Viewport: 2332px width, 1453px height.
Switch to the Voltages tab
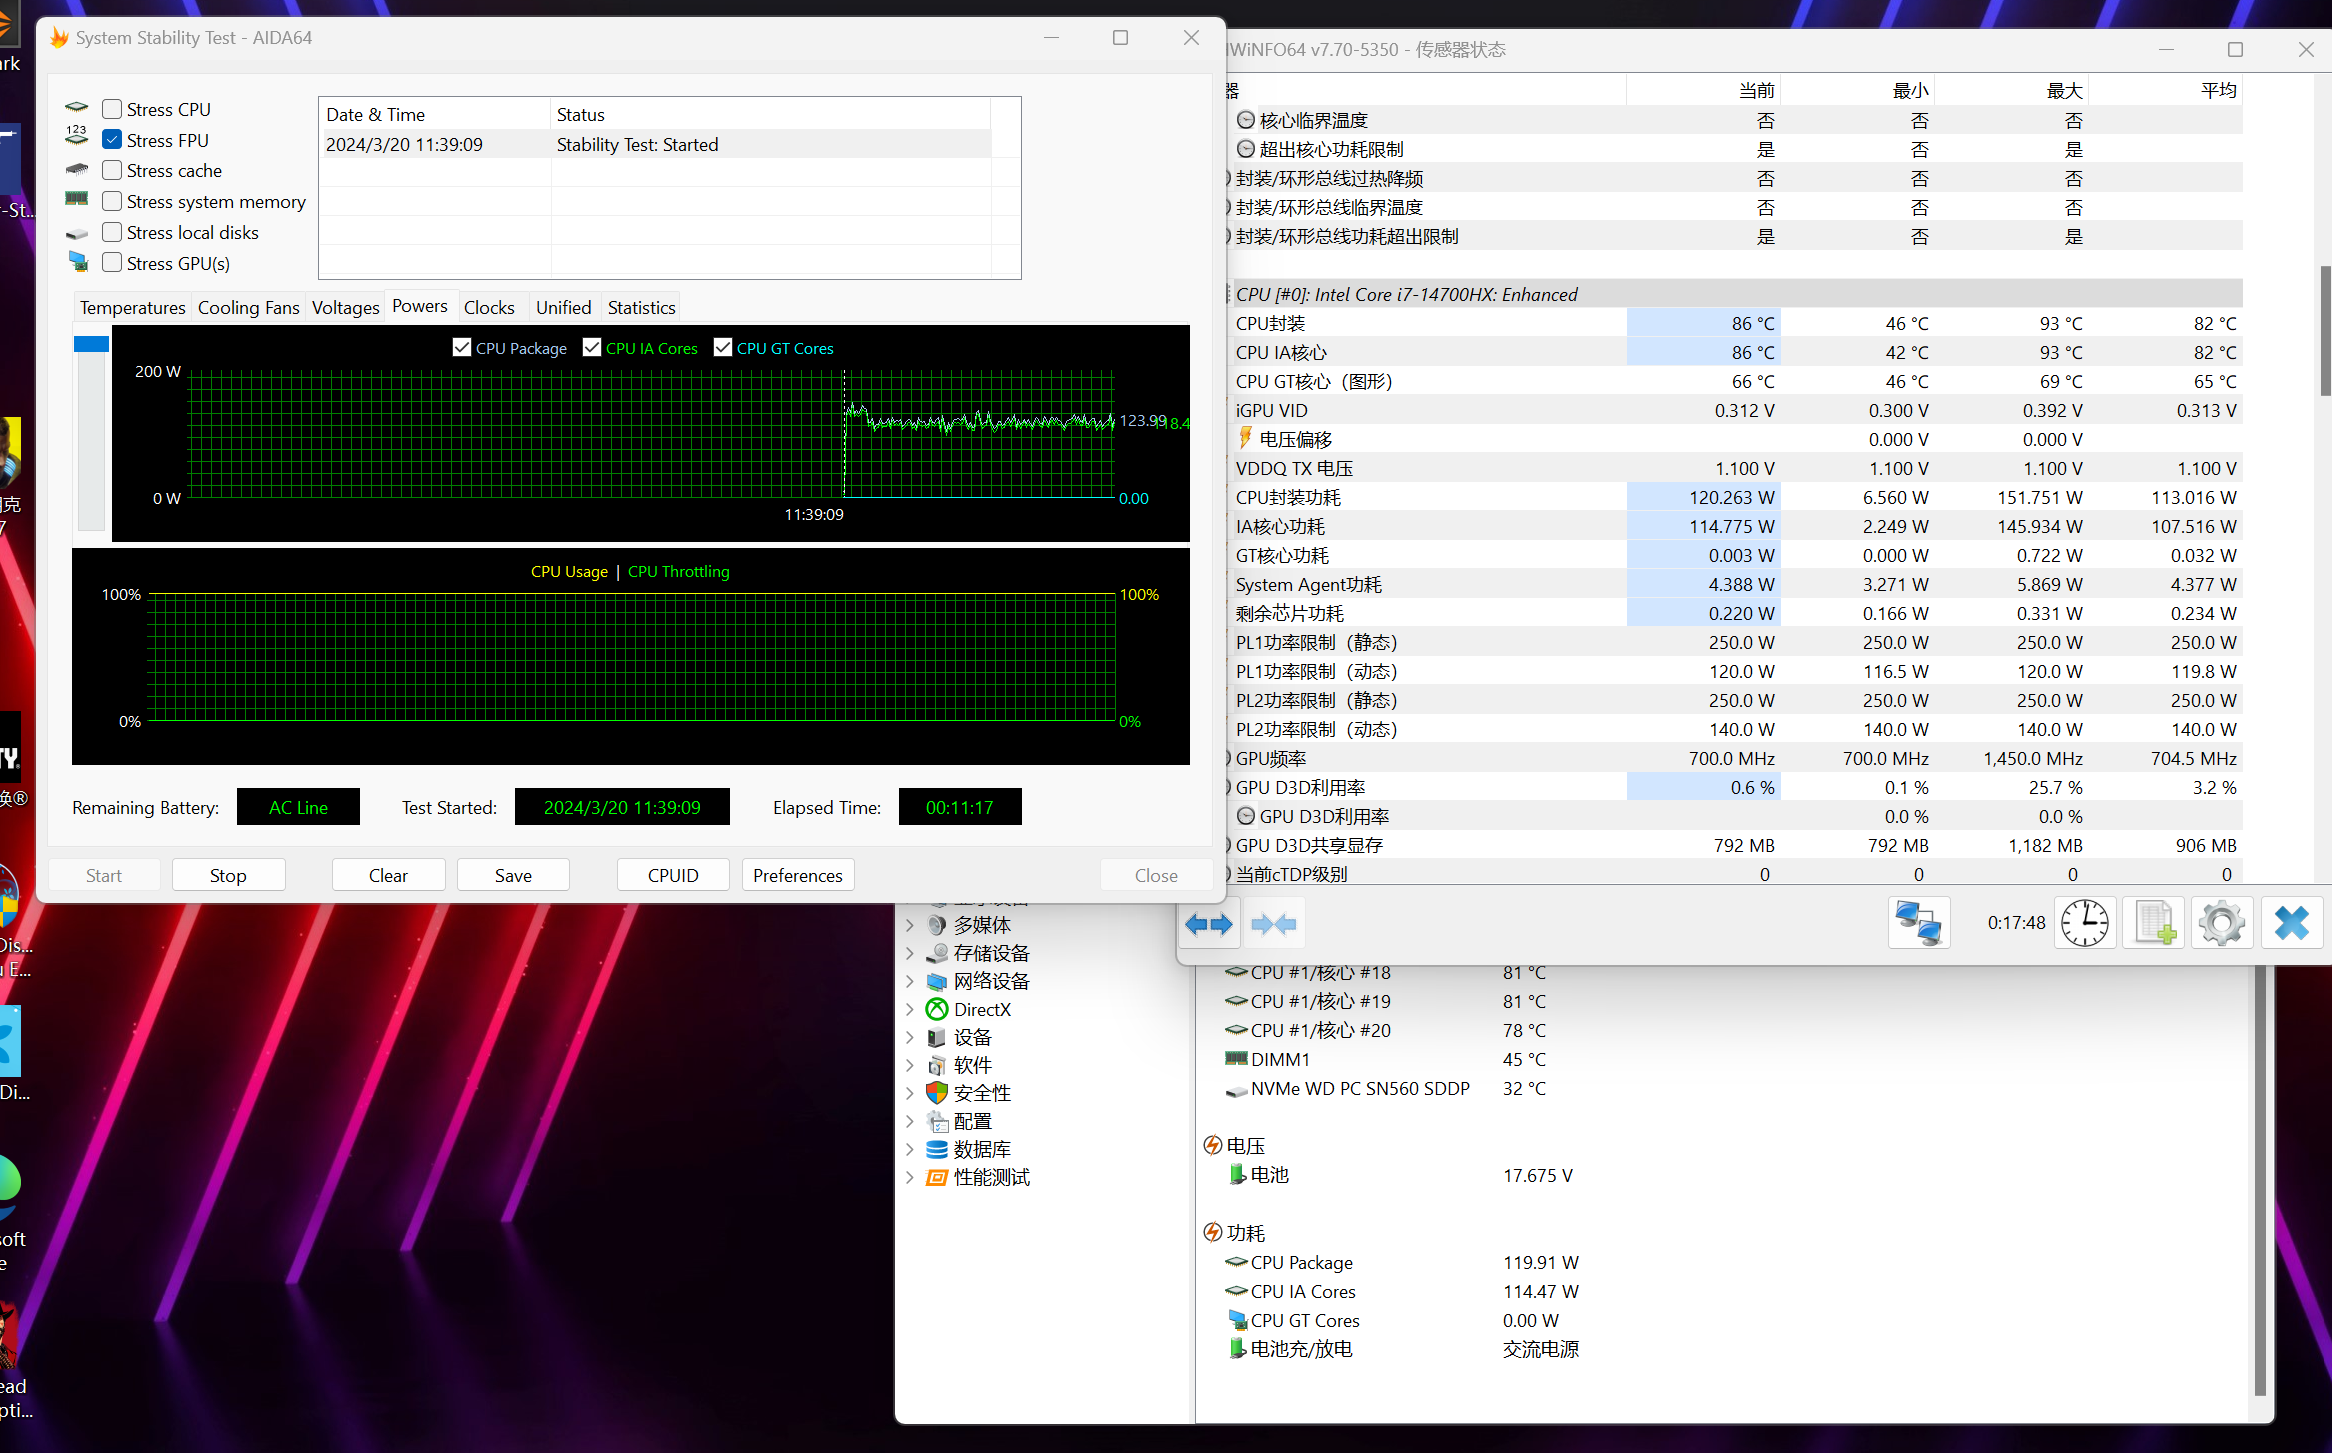tap(346, 307)
